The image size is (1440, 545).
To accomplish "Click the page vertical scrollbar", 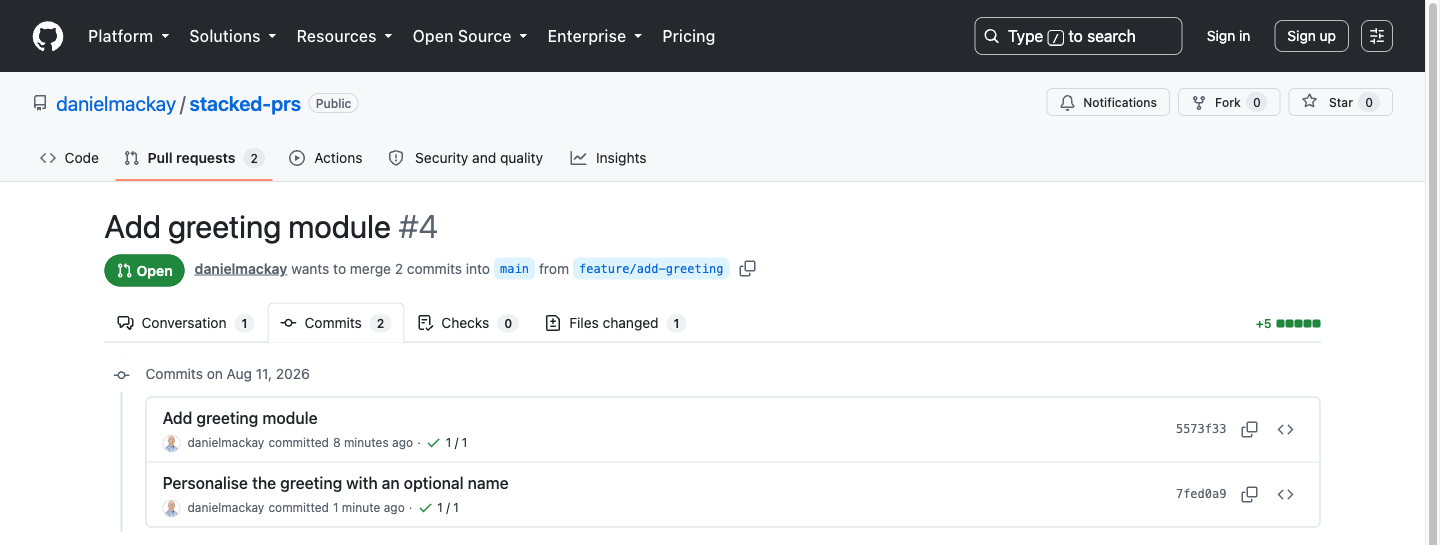I will [1432, 272].
